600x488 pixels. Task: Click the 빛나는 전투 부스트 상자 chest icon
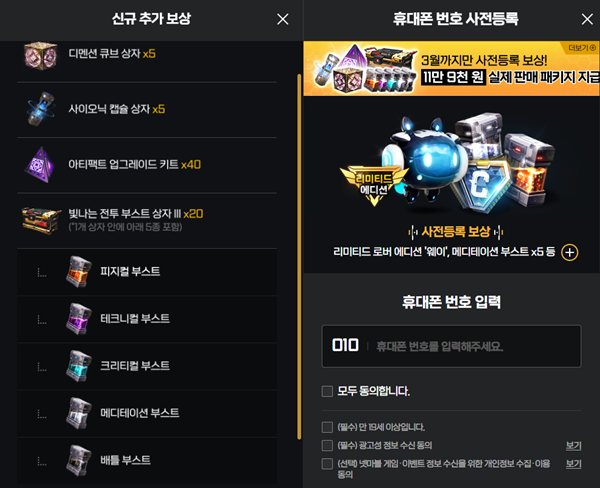click(41, 220)
